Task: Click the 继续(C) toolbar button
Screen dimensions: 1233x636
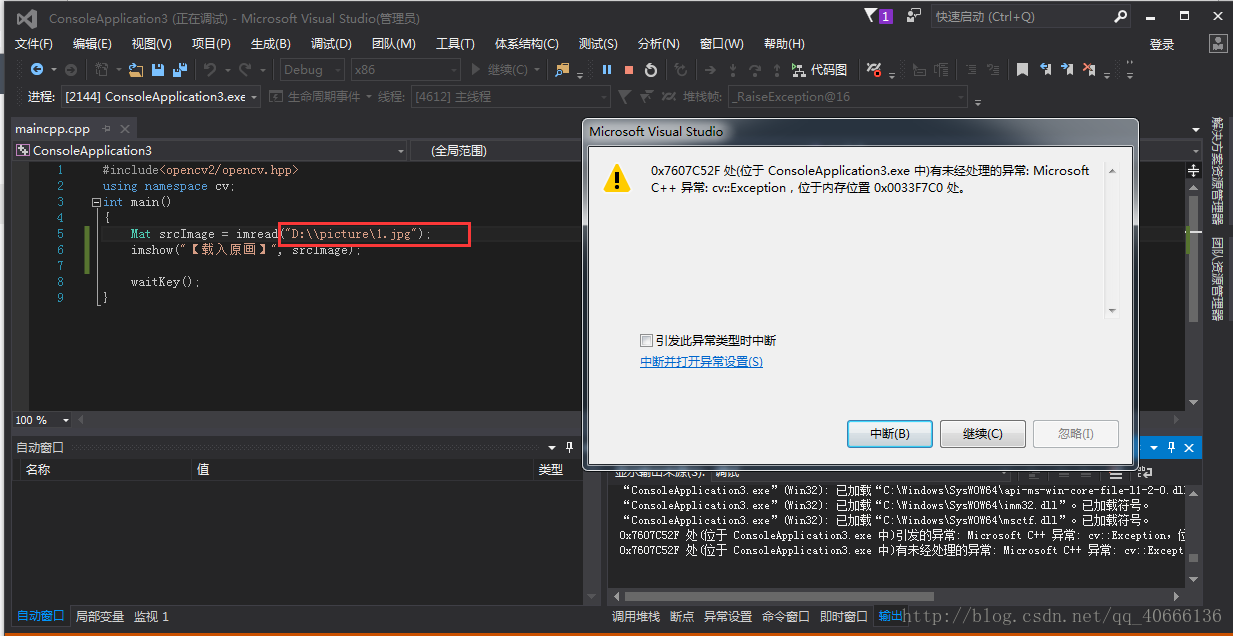Action: [504, 70]
